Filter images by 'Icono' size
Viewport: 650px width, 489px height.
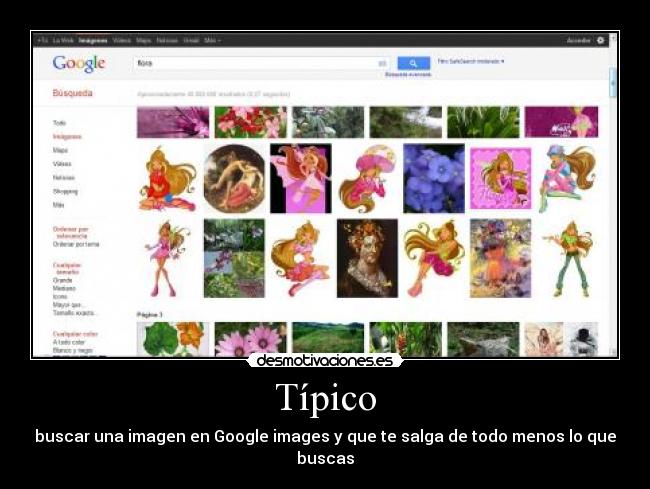pos(60,296)
